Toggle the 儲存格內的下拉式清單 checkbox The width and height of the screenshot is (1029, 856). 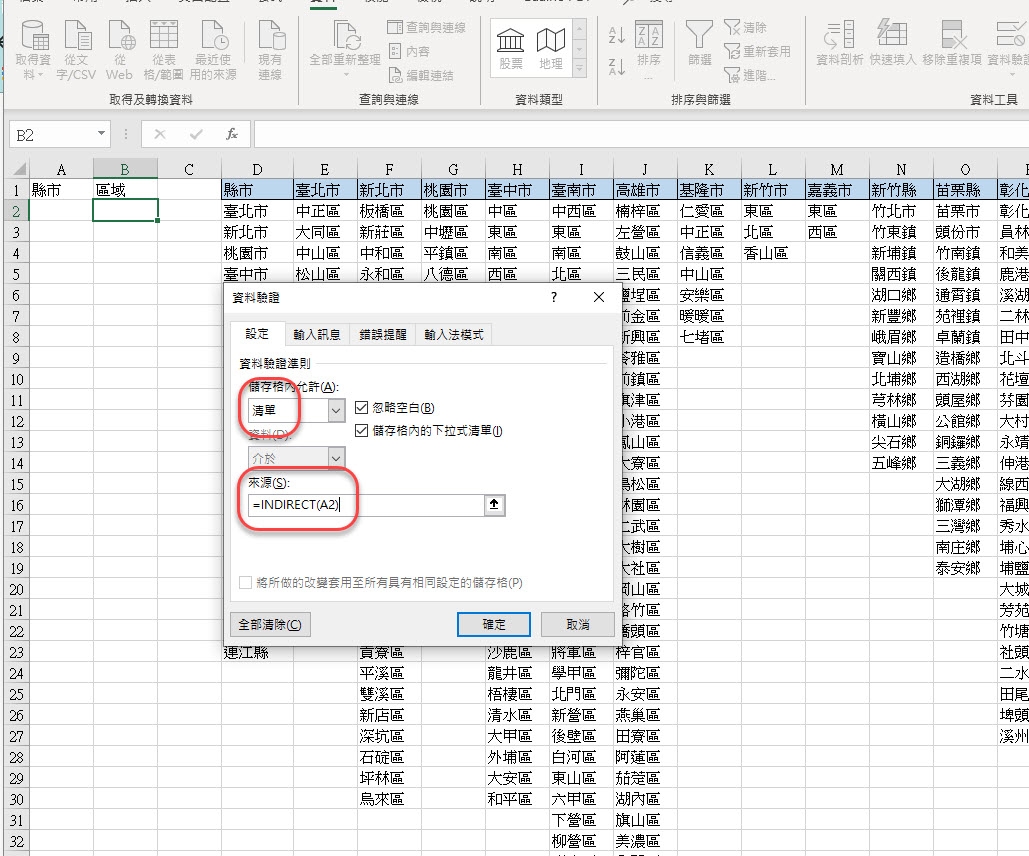[x=362, y=430]
